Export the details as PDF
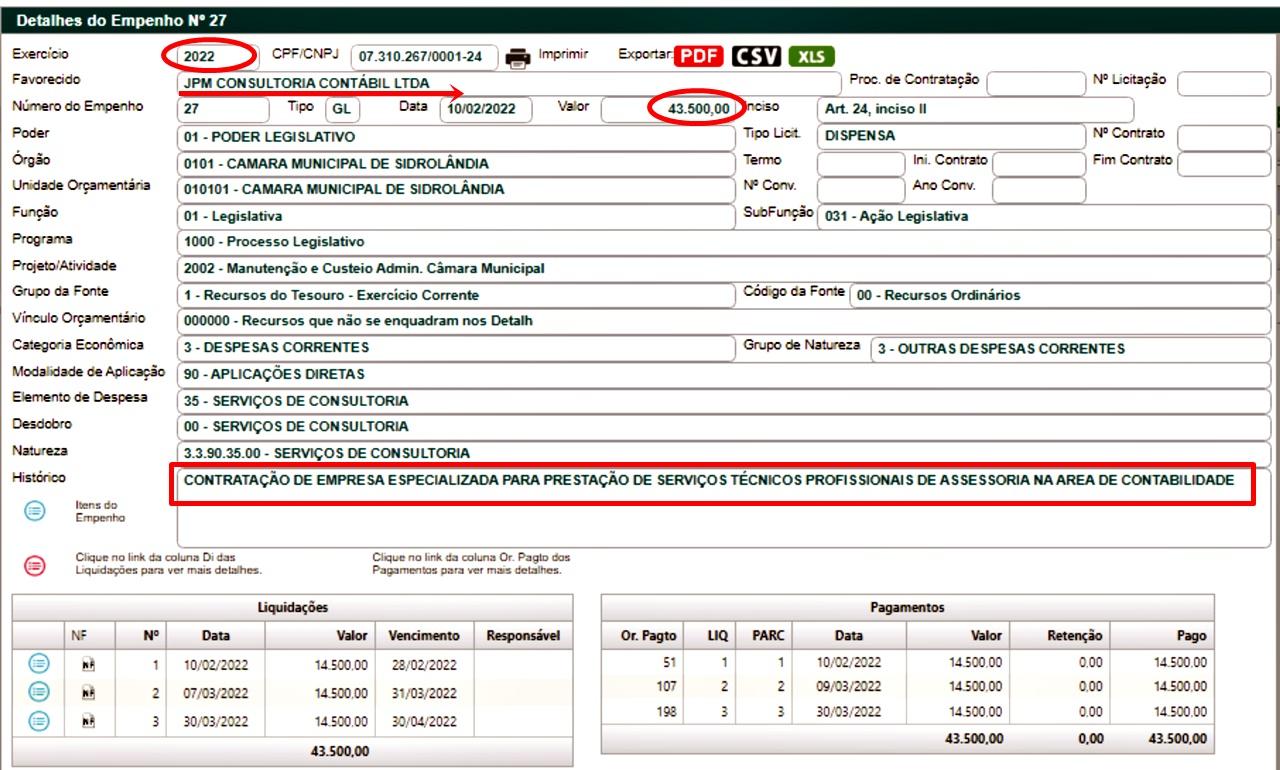Viewport: 1280px width, 770px height. click(x=699, y=57)
